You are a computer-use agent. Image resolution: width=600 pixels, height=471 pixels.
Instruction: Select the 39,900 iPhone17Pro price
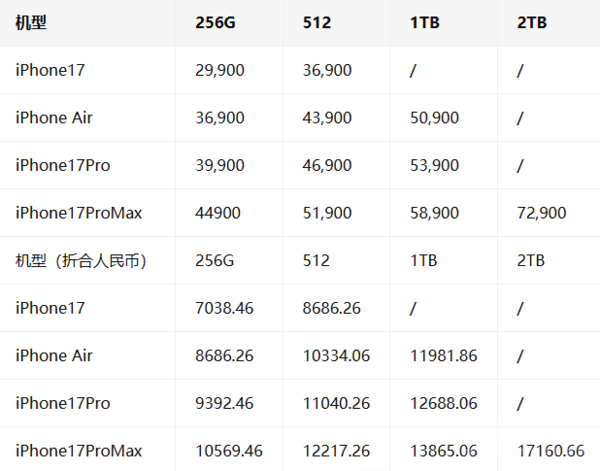pyautogui.click(x=219, y=165)
